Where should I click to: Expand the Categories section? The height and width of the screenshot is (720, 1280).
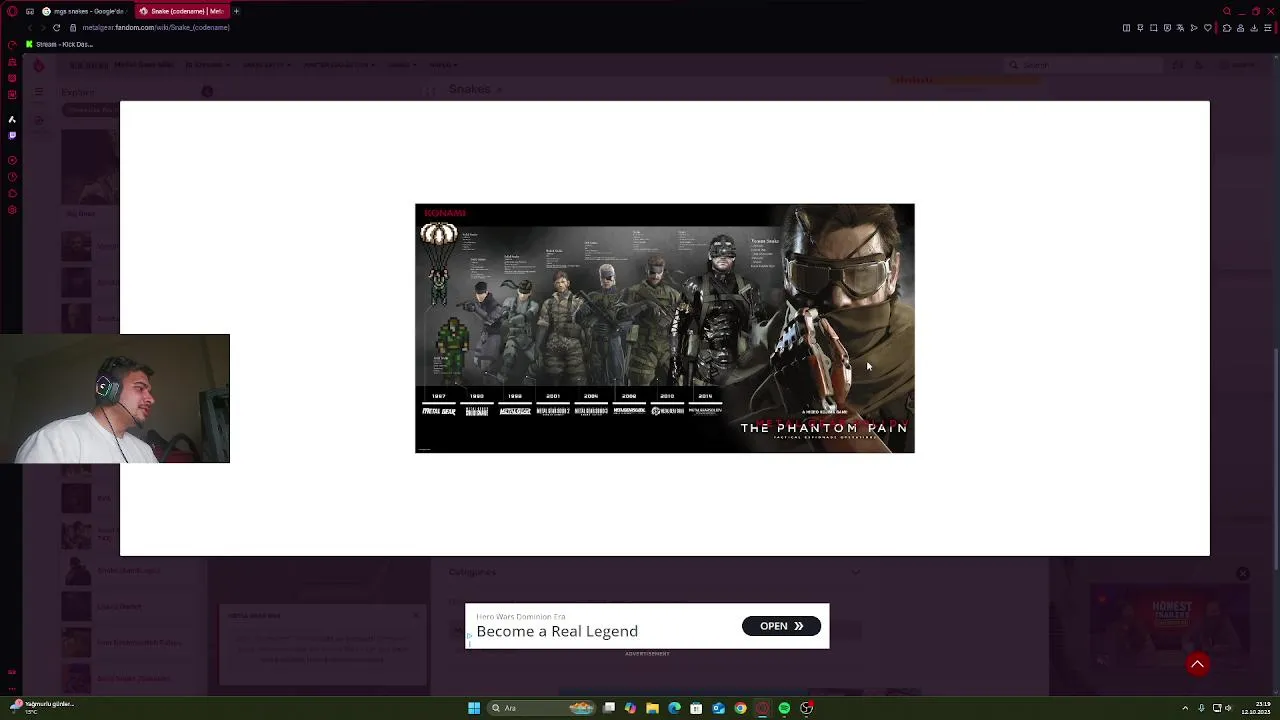tap(855, 572)
